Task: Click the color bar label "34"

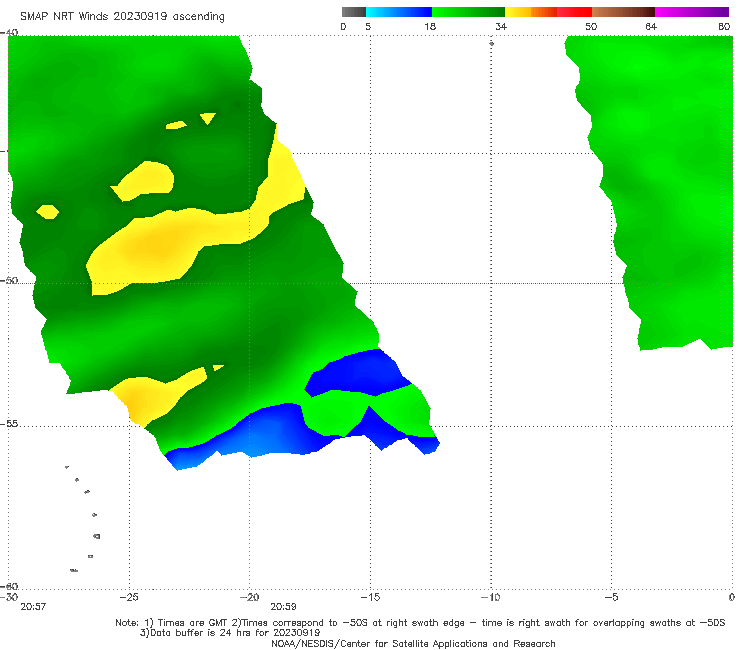Action: (x=501, y=26)
